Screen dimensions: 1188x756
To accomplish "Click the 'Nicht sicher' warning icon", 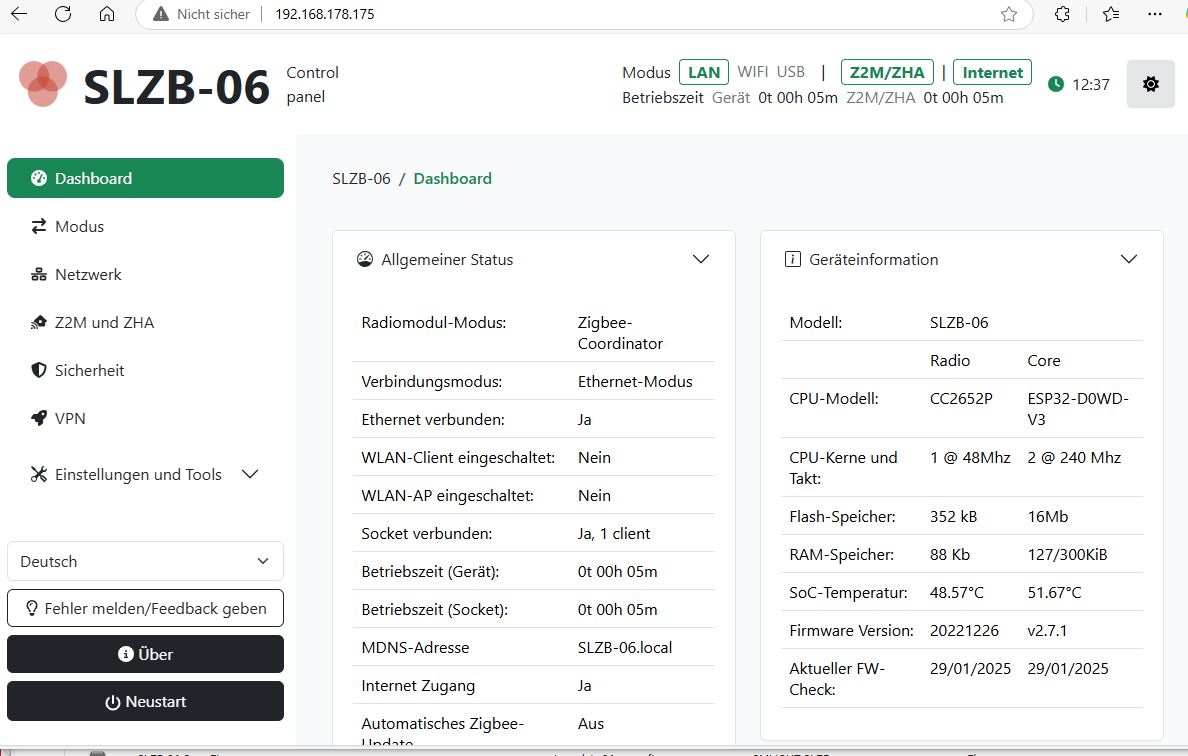I will (161, 14).
